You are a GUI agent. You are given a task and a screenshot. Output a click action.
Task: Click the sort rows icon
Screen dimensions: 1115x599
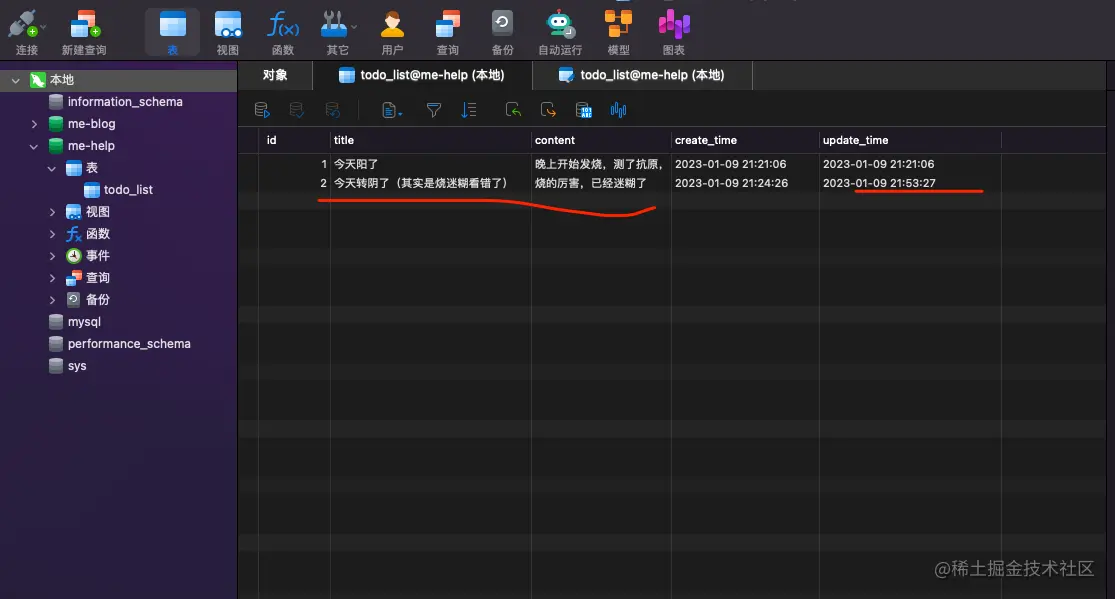click(469, 110)
